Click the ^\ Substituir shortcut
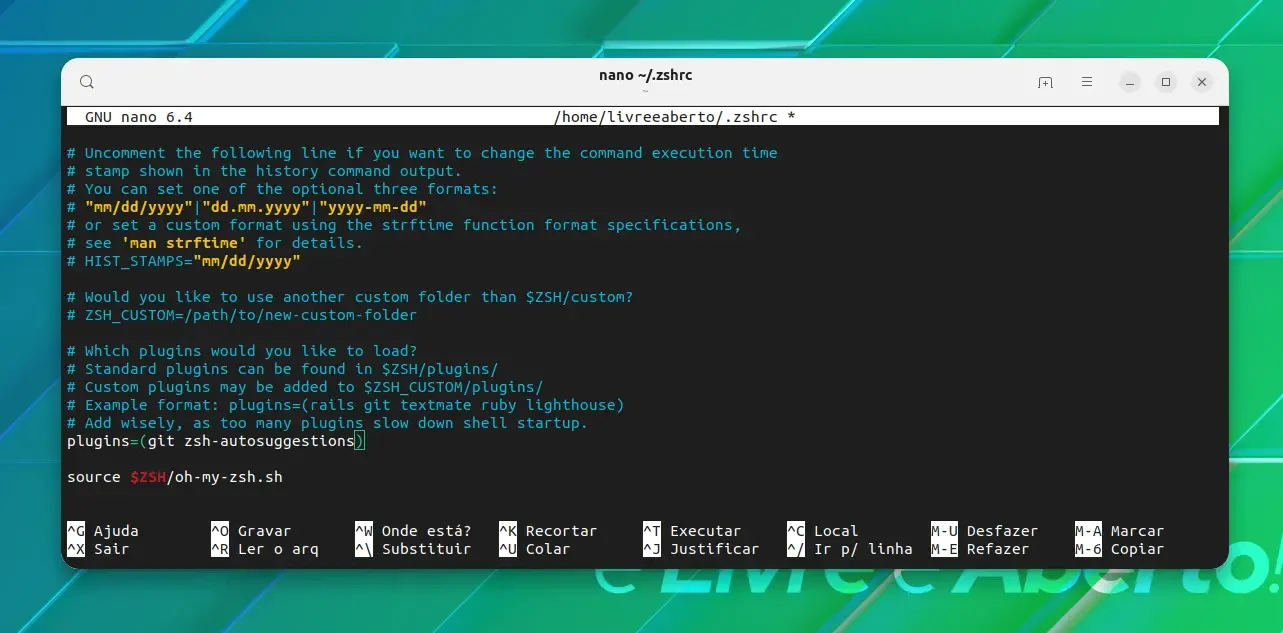 (413, 549)
